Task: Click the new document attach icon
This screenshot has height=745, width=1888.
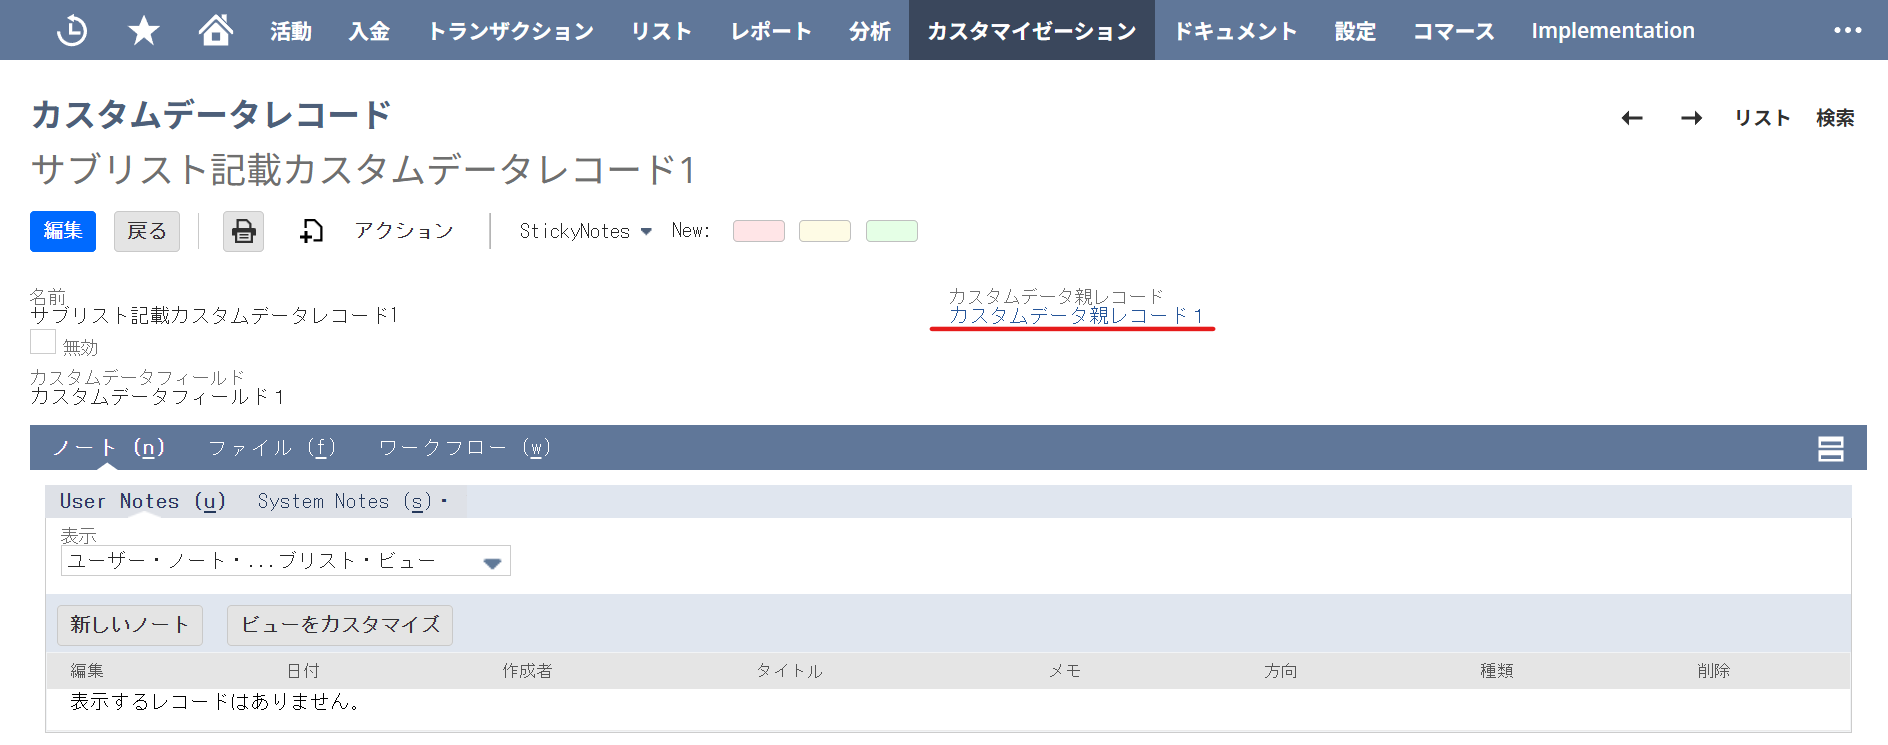Action: [311, 232]
